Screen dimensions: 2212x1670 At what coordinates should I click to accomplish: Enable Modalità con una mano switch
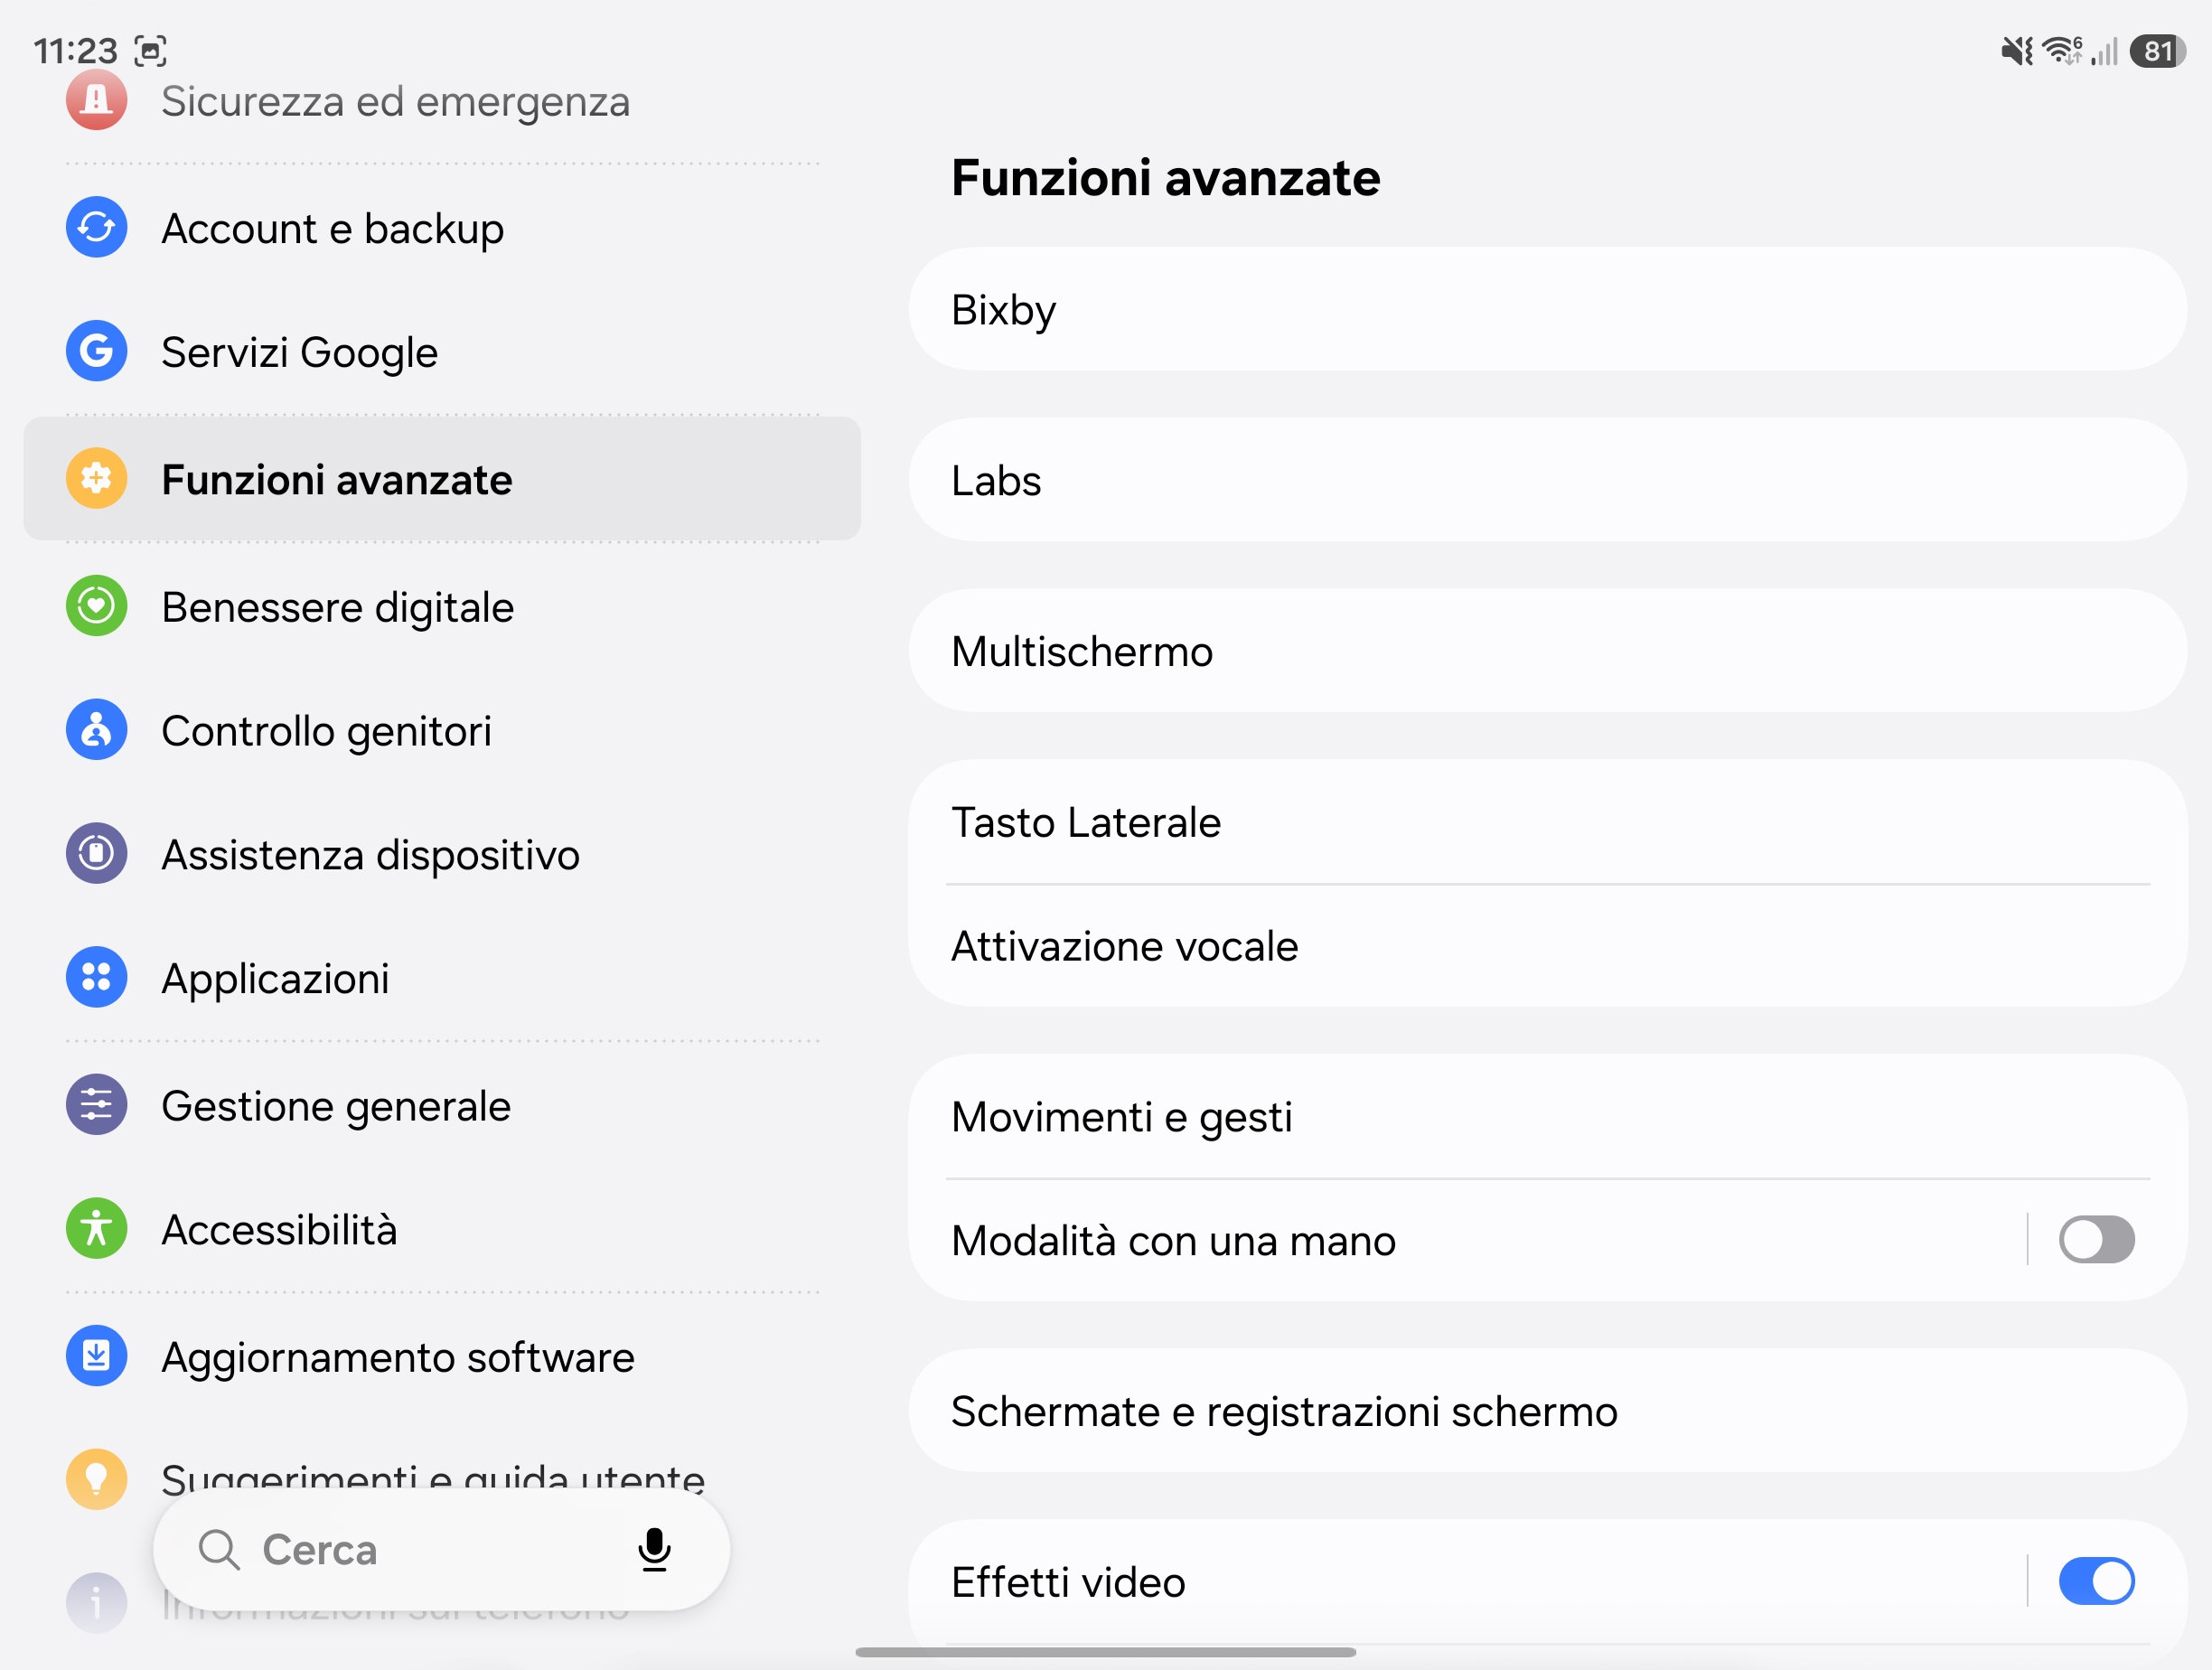tap(2096, 1240)
